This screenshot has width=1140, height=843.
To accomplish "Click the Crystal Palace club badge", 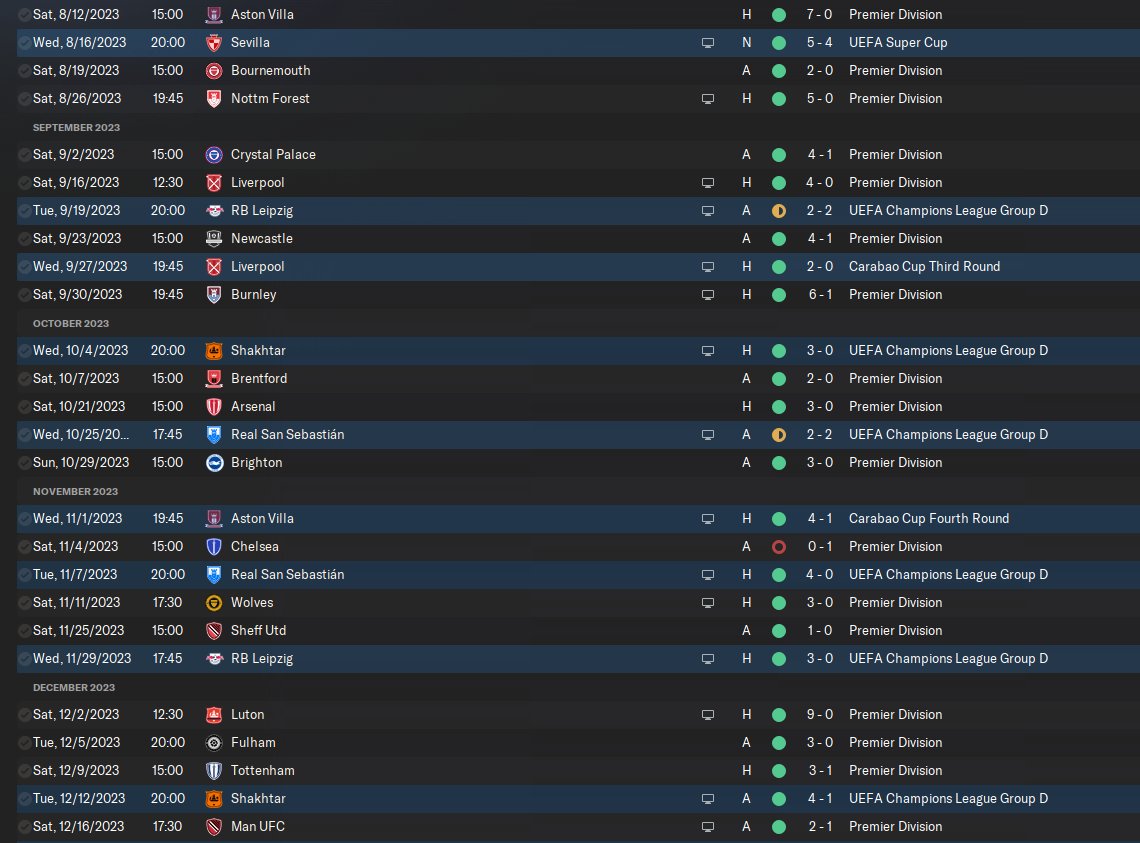I will coord(213,155).
